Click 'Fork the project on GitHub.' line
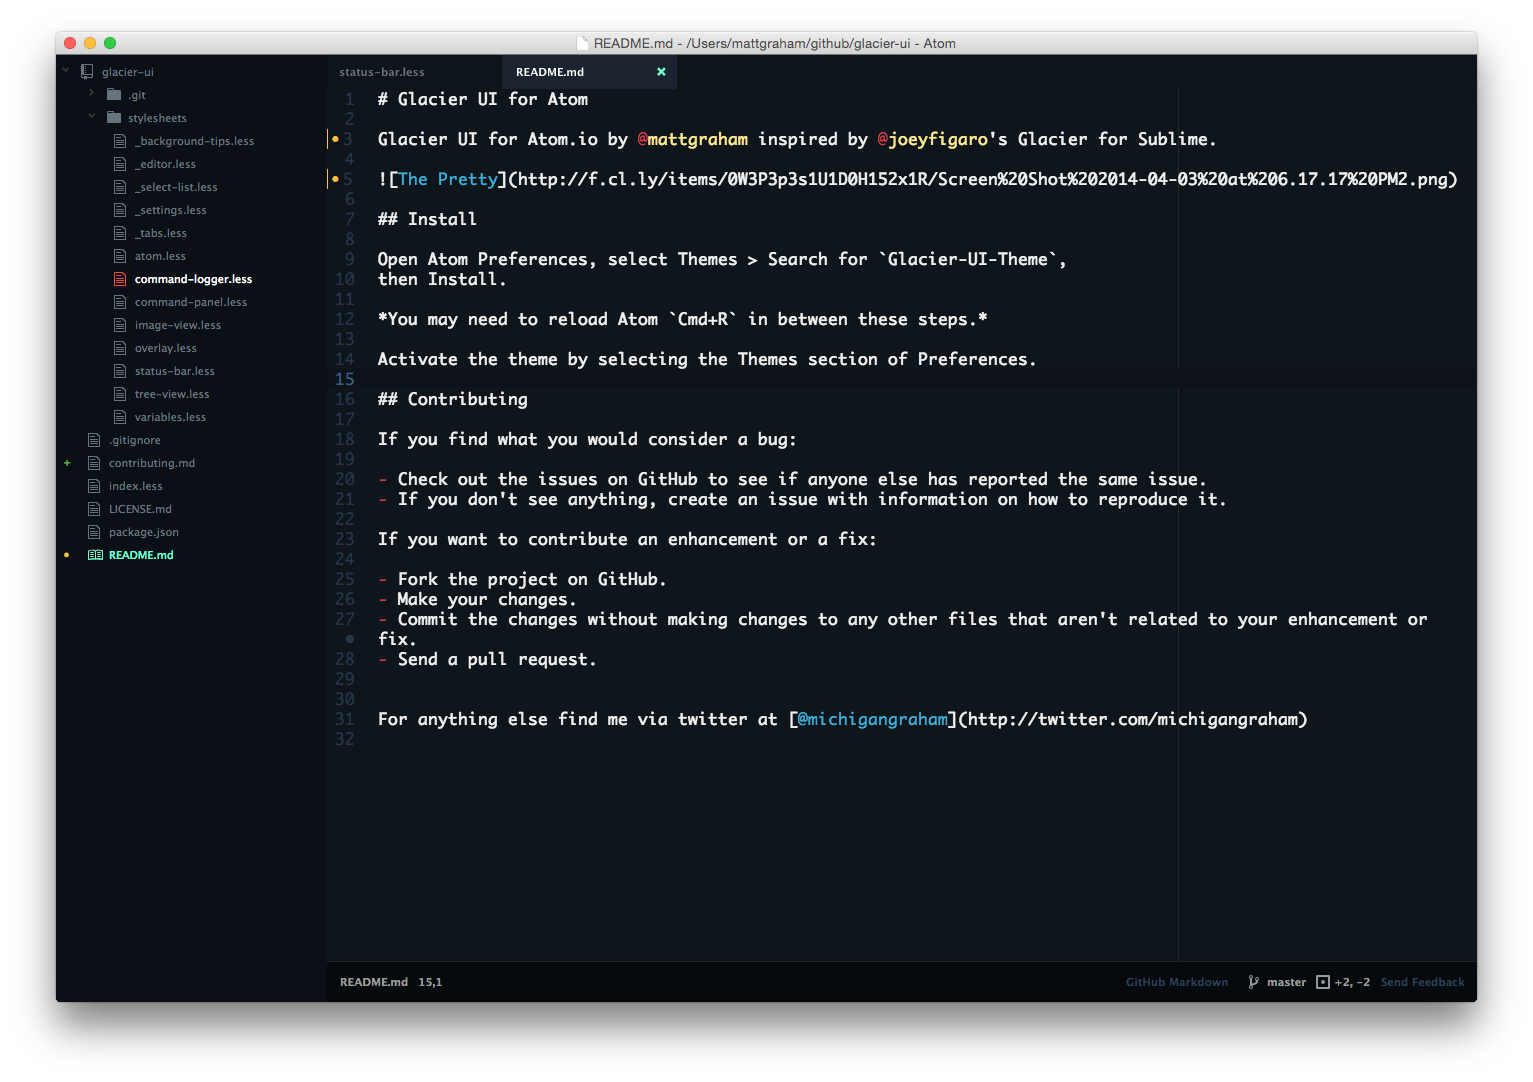The image size is (1533, 1082). (522, 579)
